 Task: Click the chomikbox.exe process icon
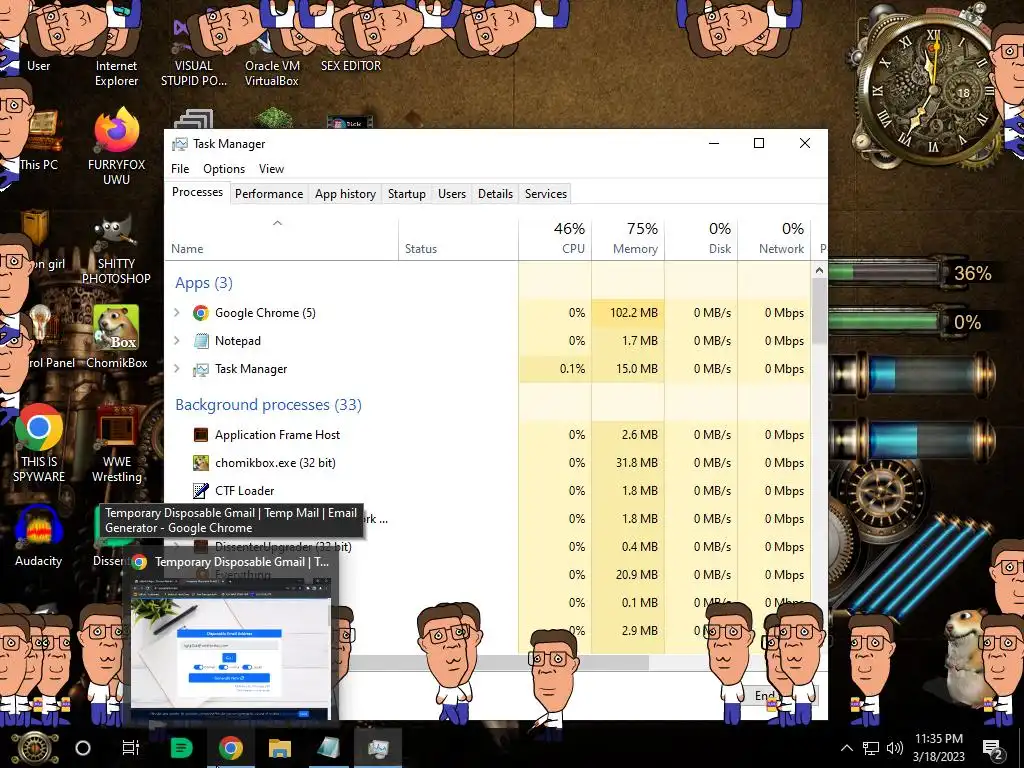tap(200, 463)
